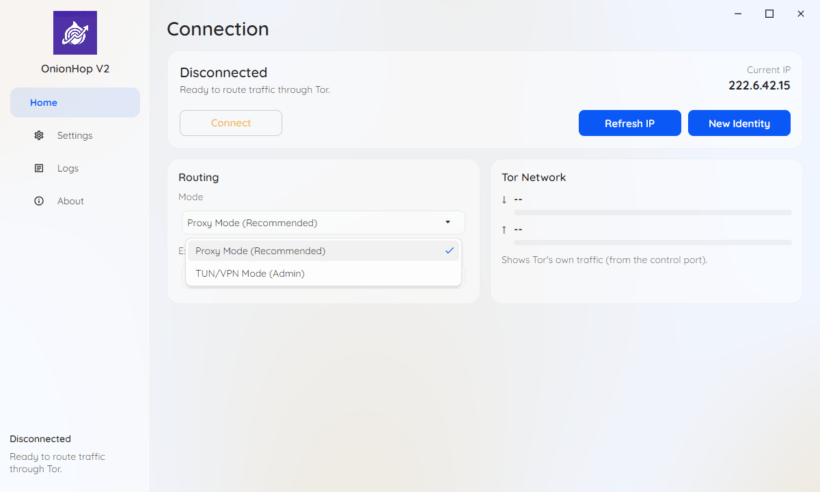Viewport: 820px width, 492px height.
Task: Click the OnionHop purple logo
Action: (75, 33)
